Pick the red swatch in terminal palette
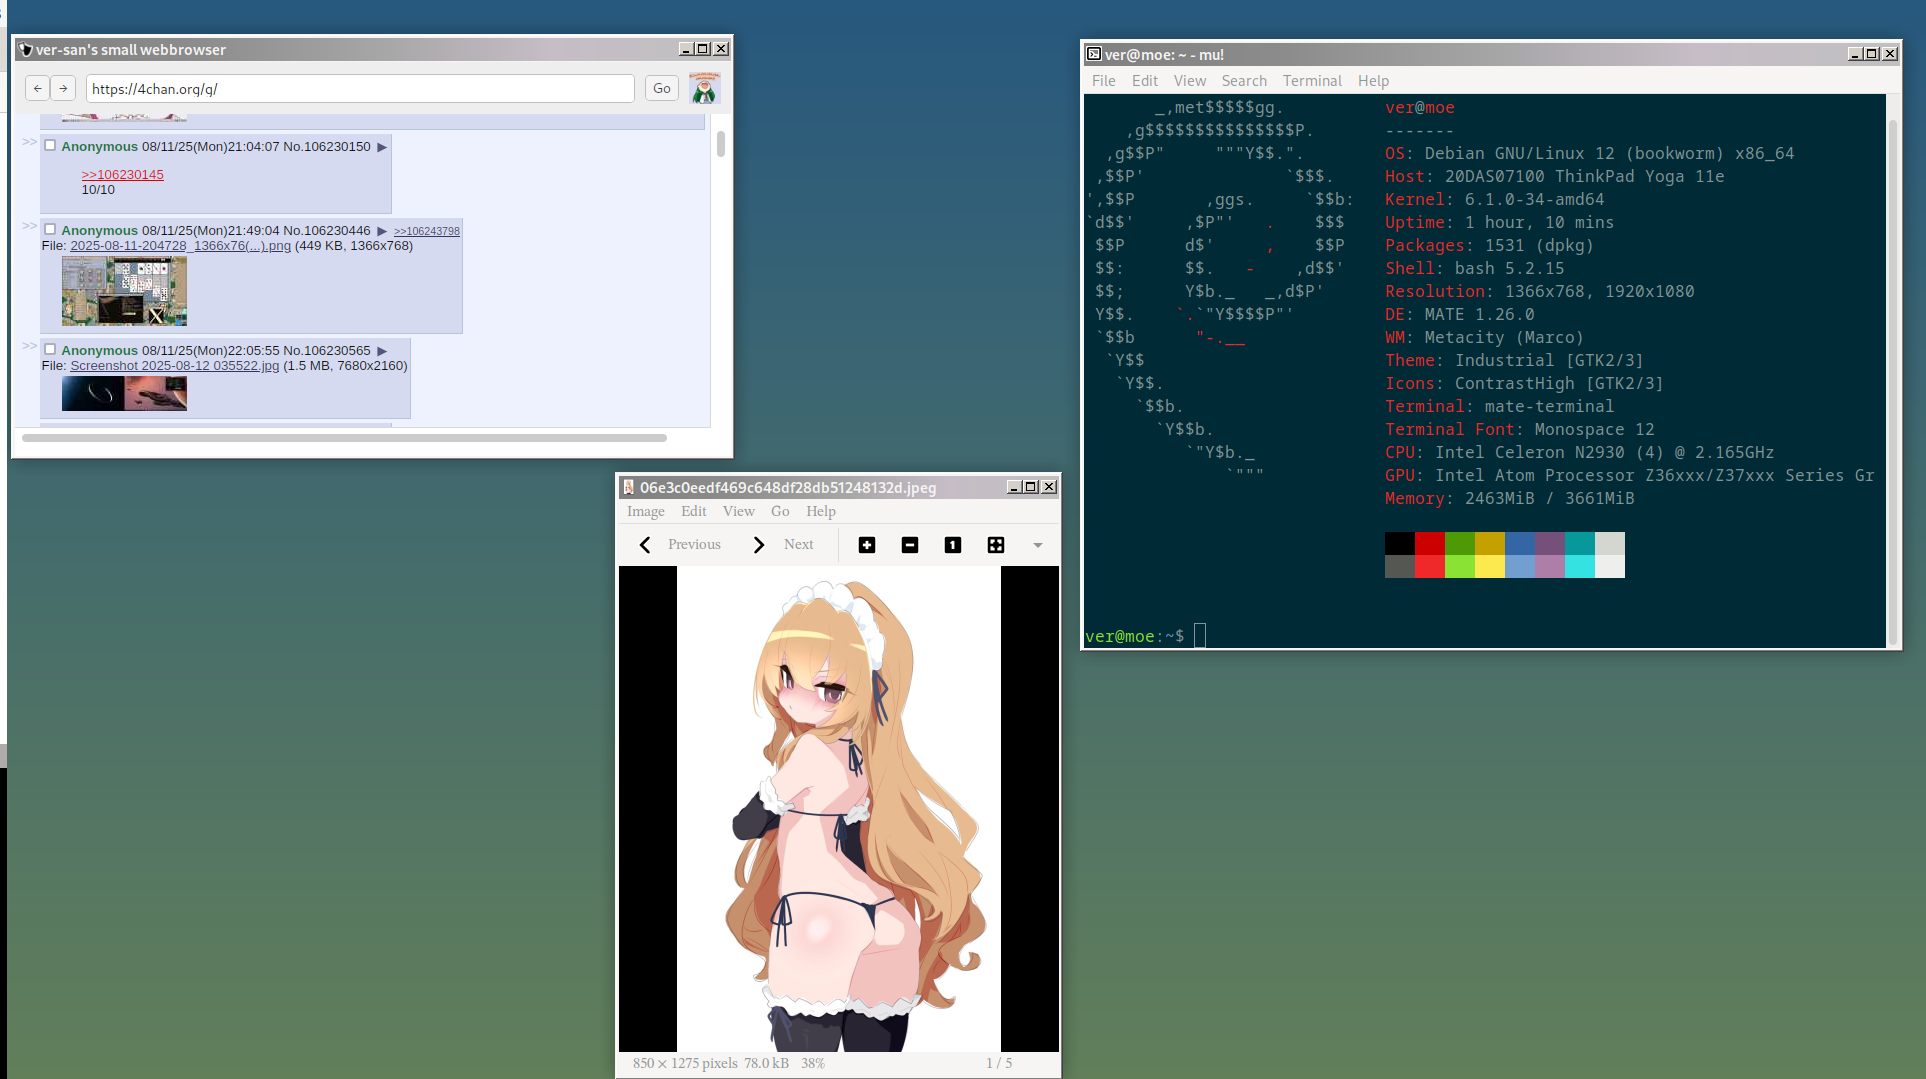The height and width of the screenshot is (1079, 1926). click(1430, 544)
